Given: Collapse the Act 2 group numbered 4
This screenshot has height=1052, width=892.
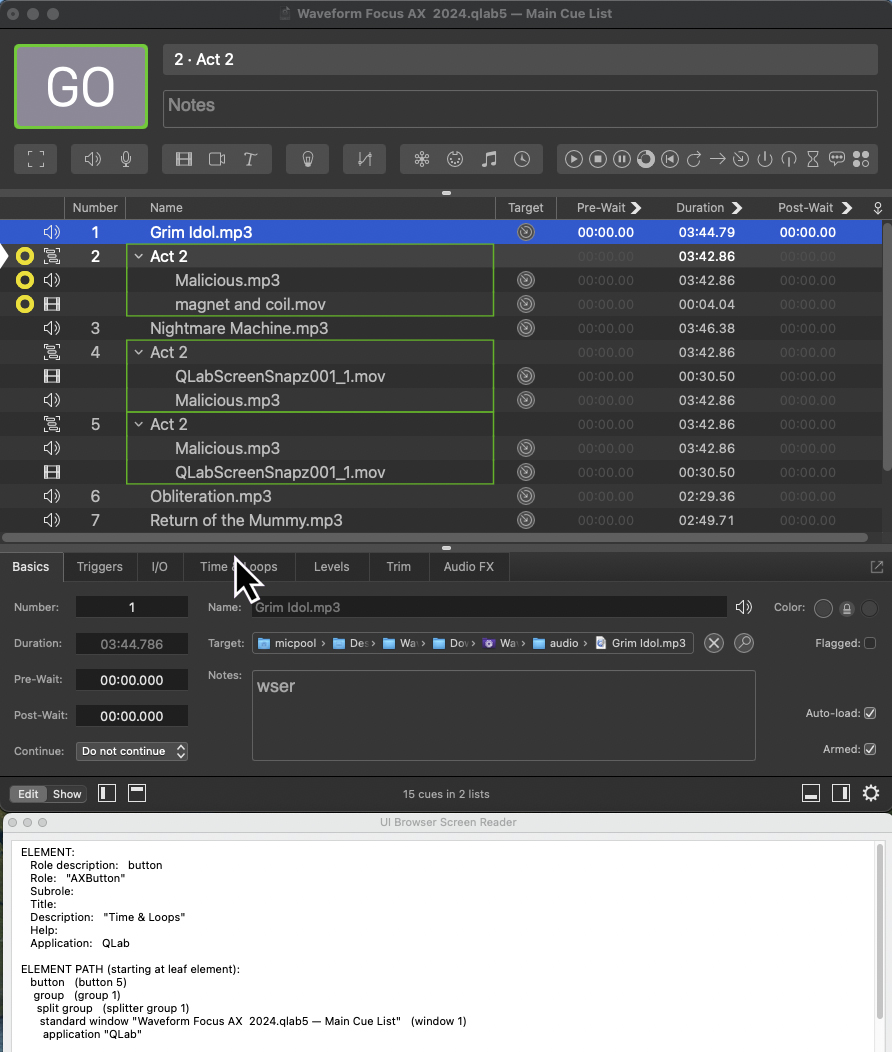Looking at the screenshot, I should [139, 352].
